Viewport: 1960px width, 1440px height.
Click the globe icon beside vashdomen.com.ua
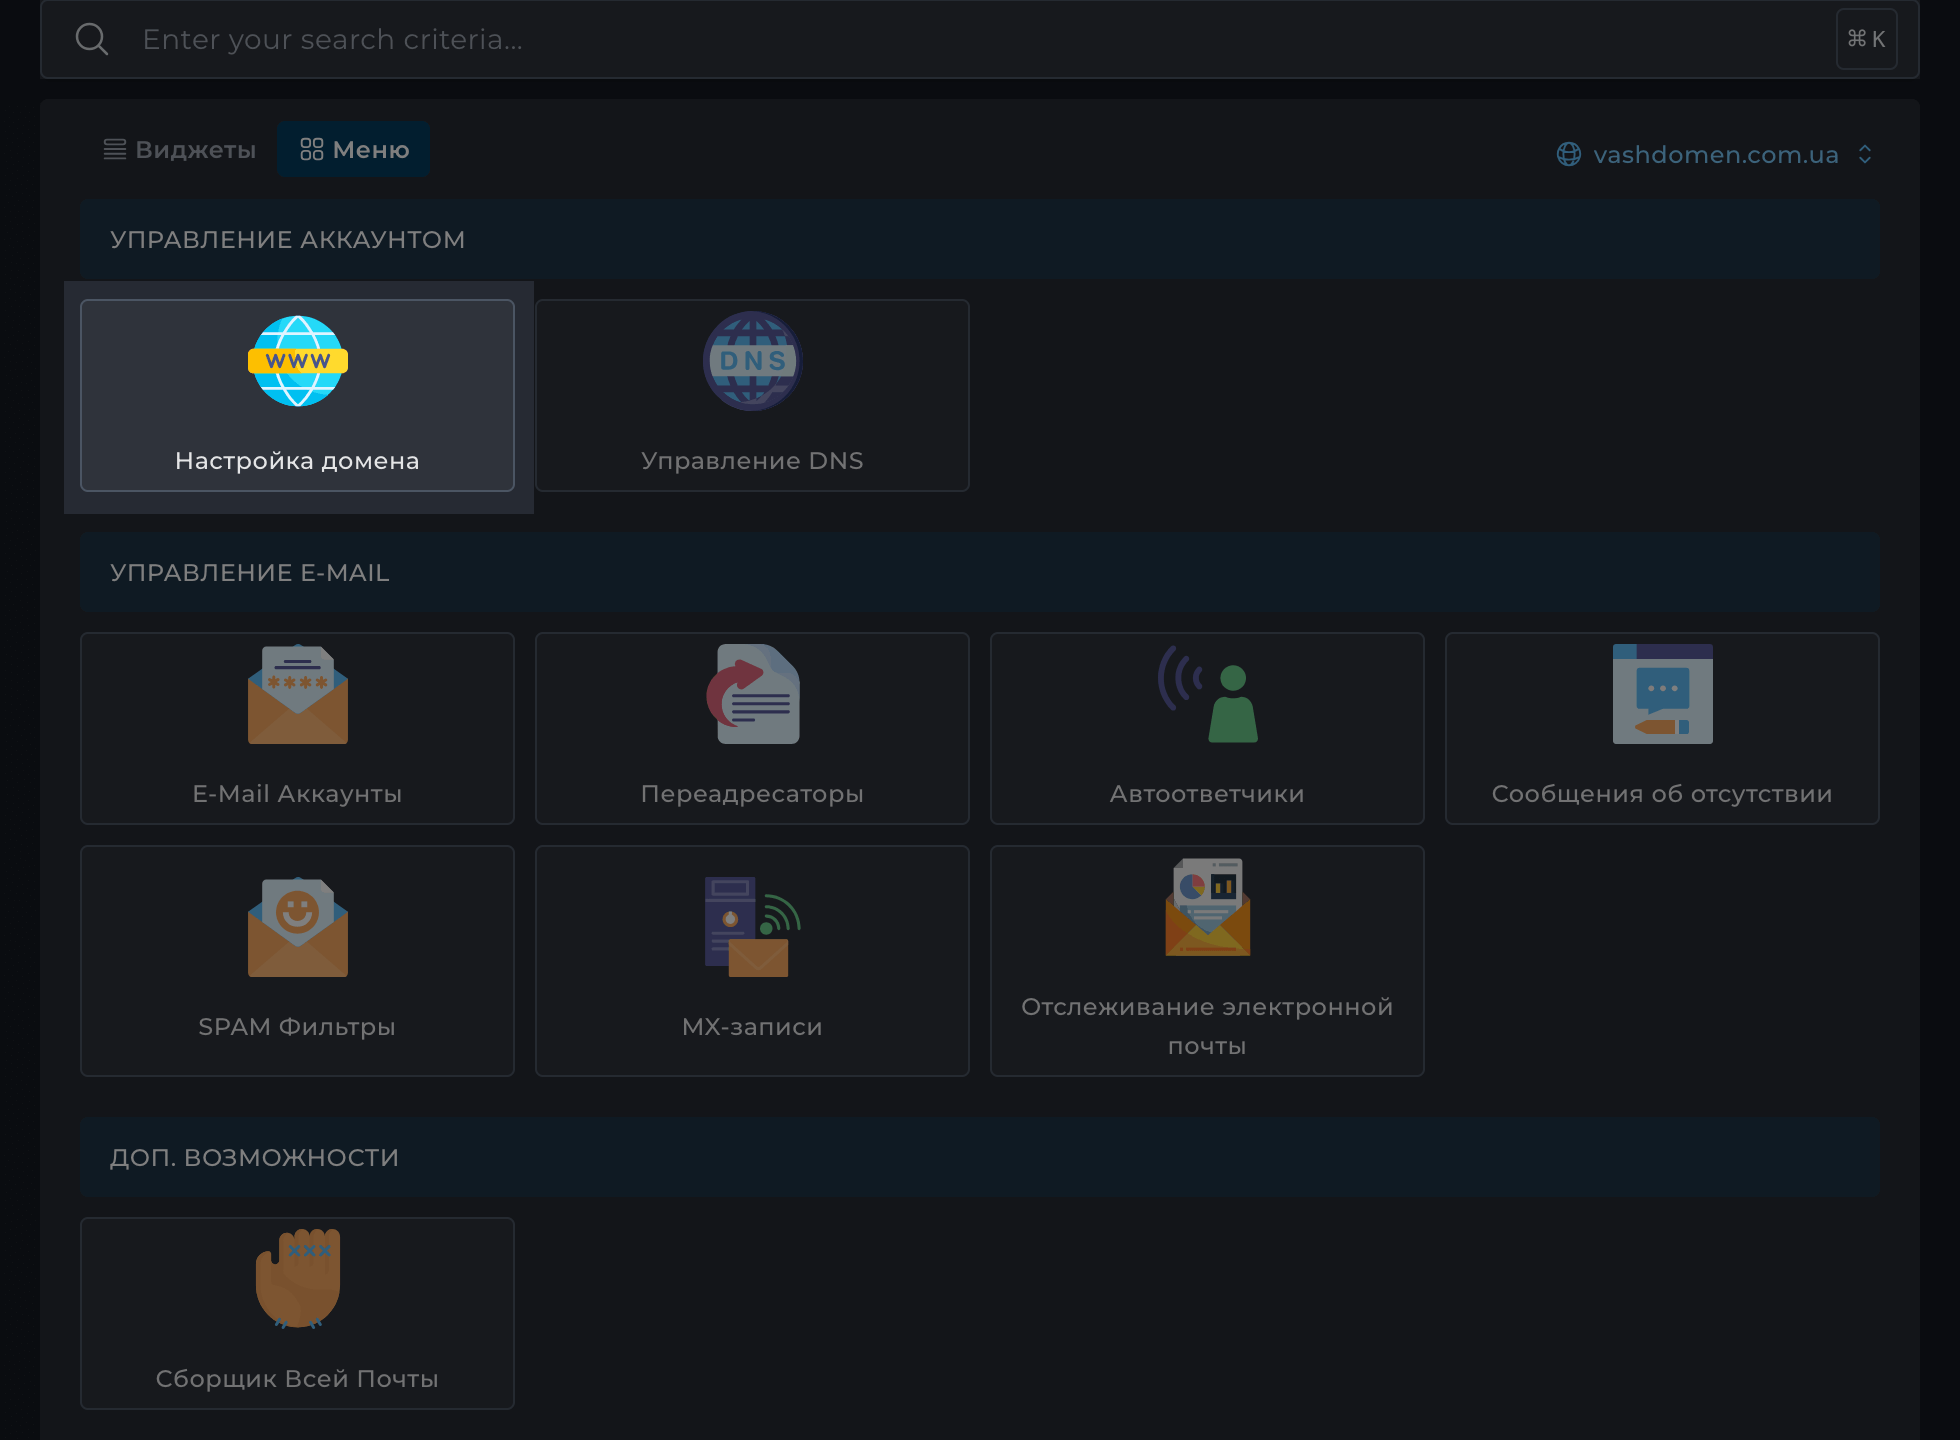tap(1569, 154)
